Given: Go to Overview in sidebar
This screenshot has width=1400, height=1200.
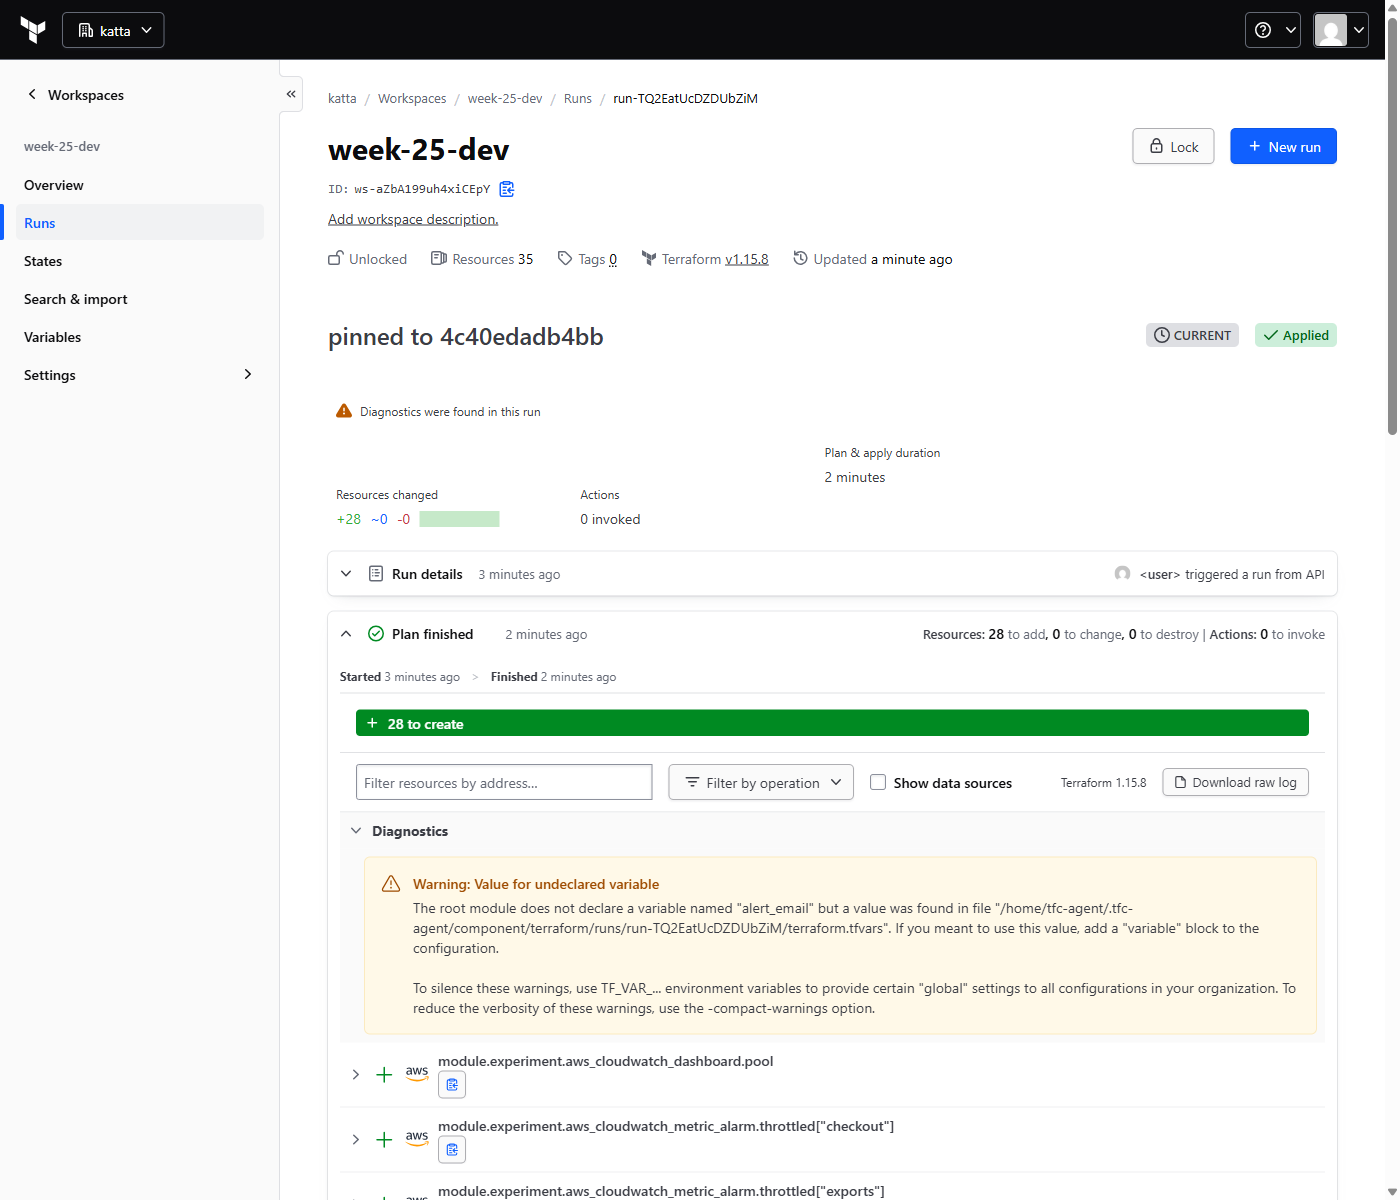Looking at the screenshot, I should [x=140, y=185].
